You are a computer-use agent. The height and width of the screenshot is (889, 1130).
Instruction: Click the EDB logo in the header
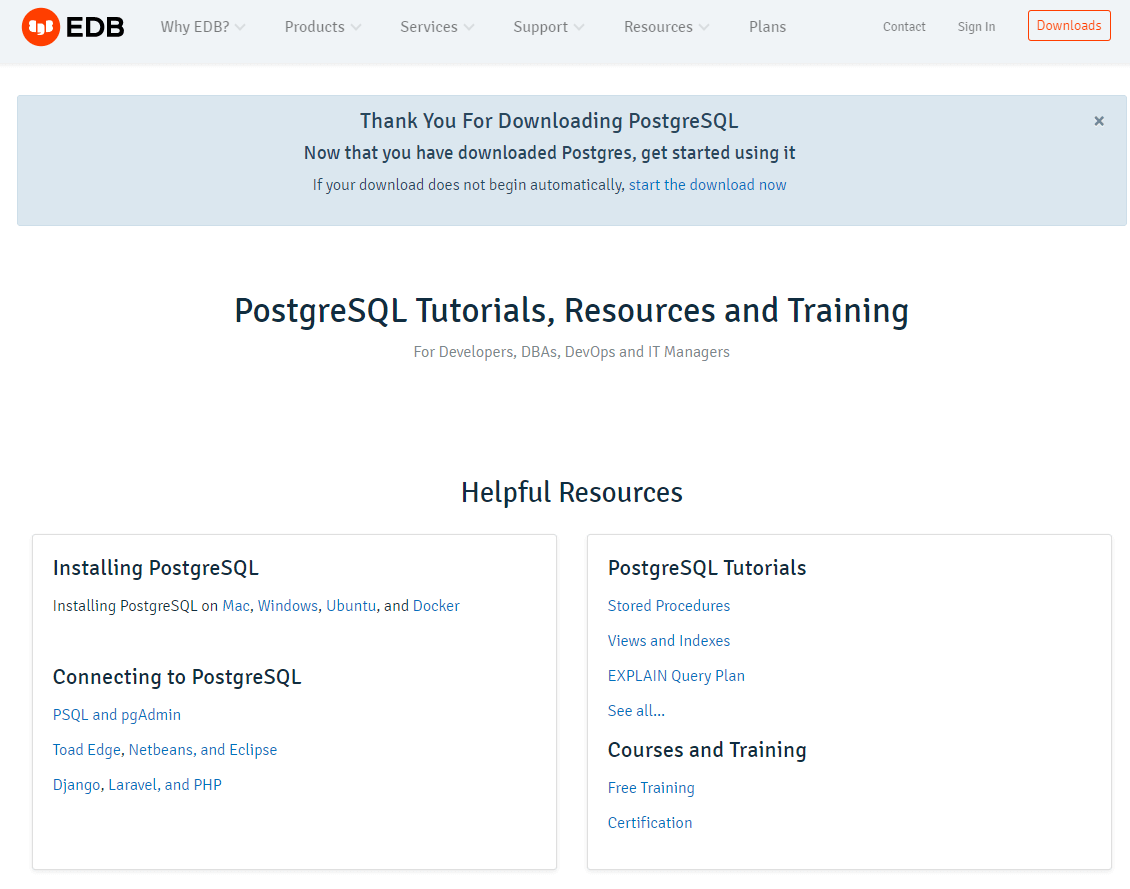pyautogui.click(x=73, y=27)
